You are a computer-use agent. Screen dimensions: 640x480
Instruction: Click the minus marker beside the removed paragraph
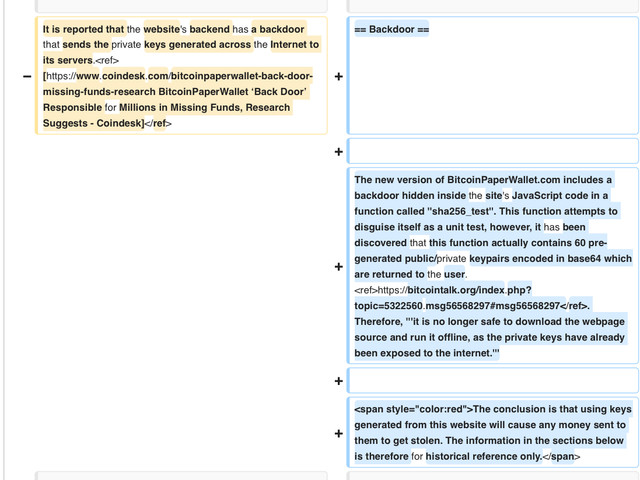(27, 76)
